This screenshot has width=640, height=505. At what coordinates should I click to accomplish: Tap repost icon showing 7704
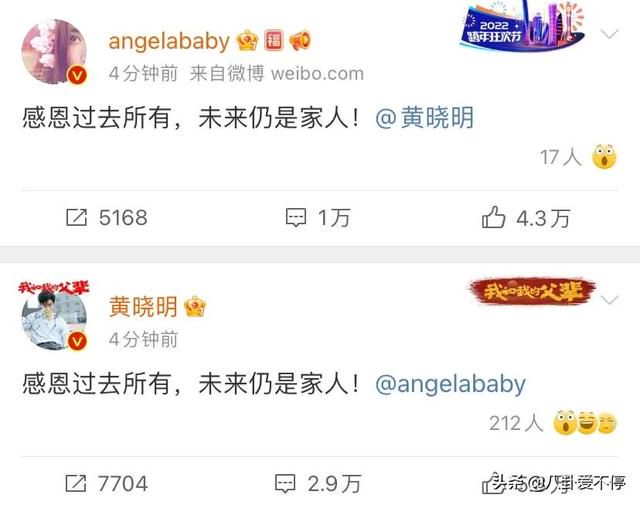[76, 483]
